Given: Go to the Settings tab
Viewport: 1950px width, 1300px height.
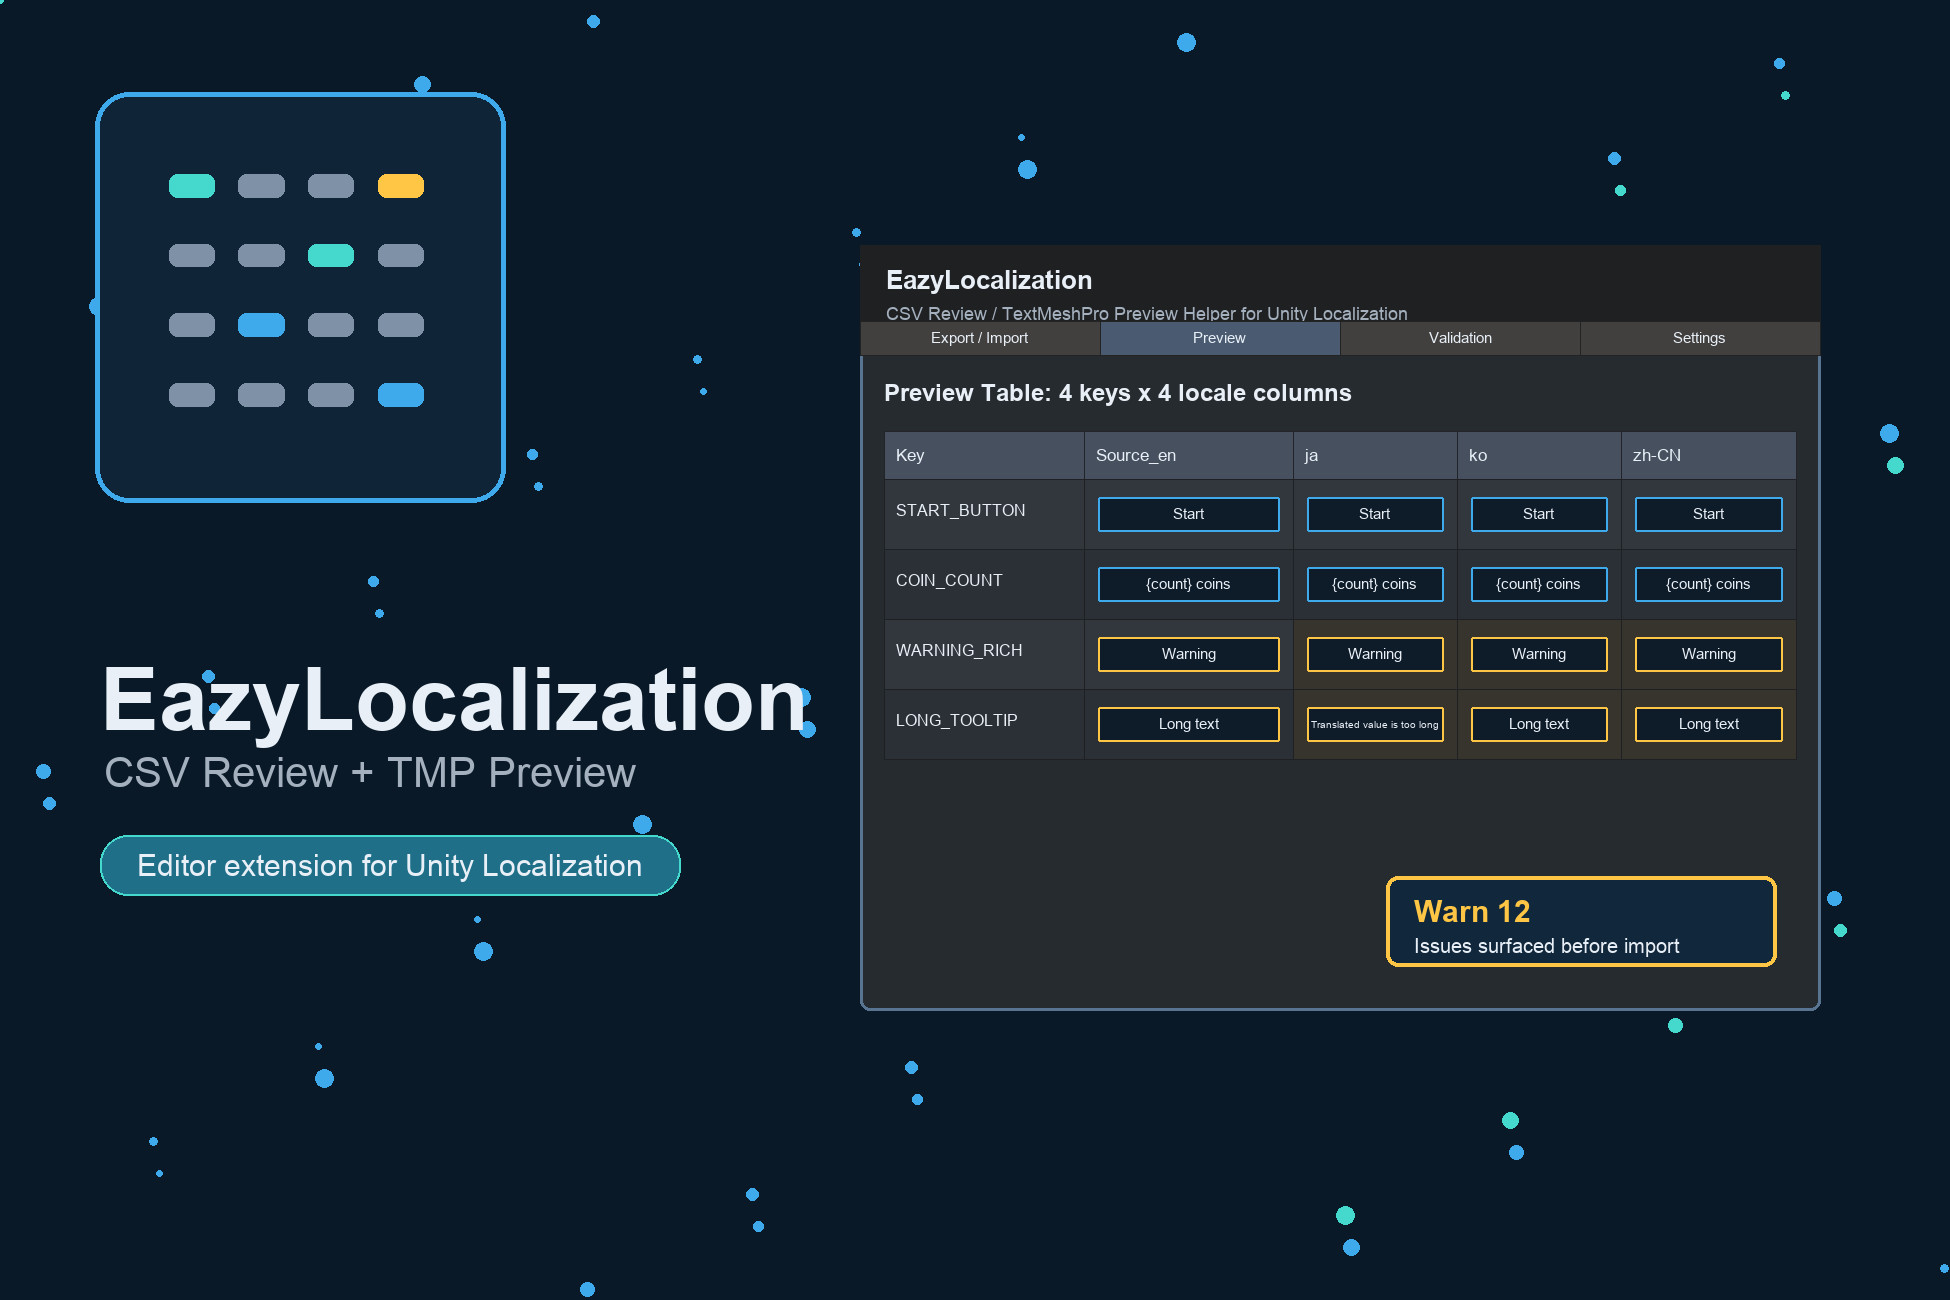Looking at the screenshot, I should pyautogui.click(x=1699, y=338).
